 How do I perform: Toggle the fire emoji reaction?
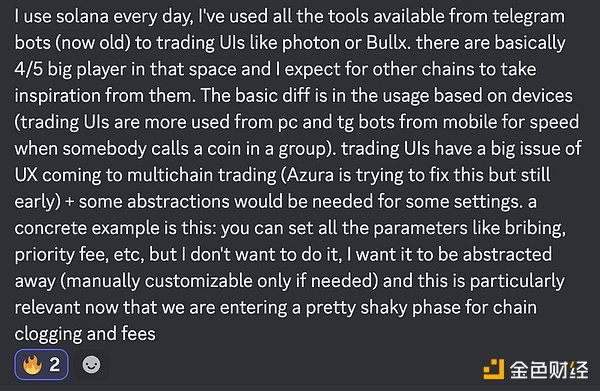coord(41,365)
